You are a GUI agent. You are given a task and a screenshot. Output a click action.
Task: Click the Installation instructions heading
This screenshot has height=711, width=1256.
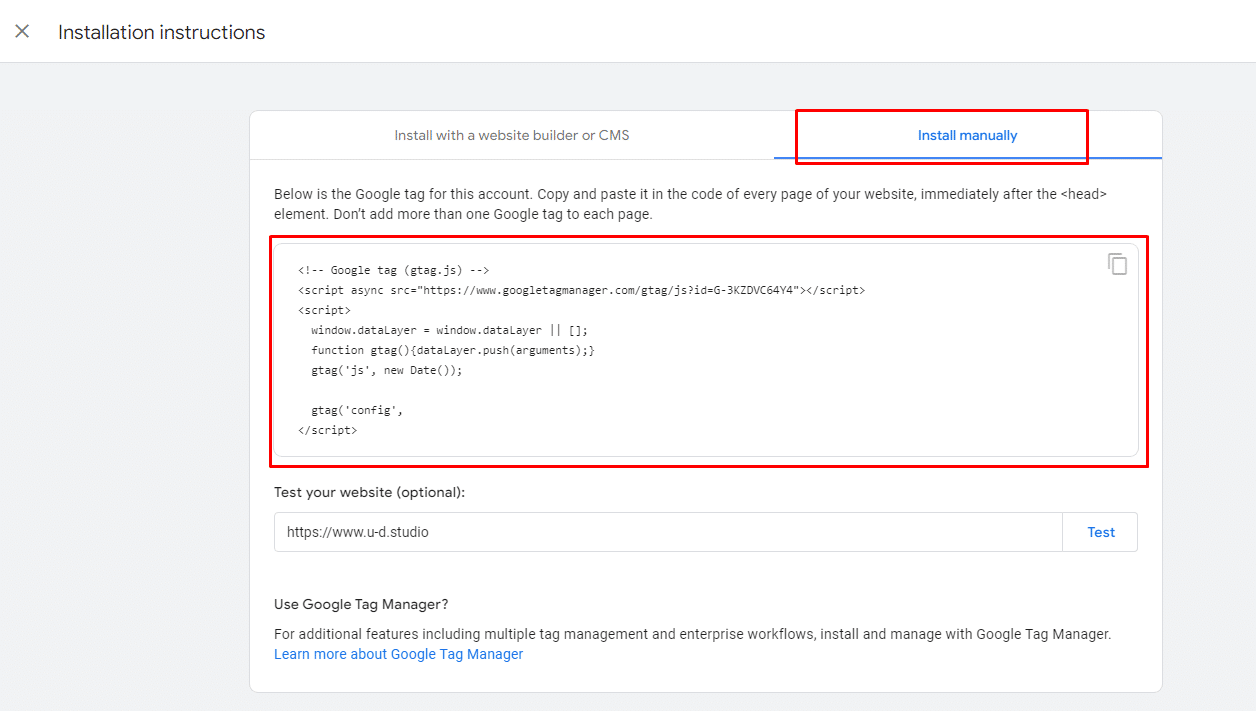point(162,32)
